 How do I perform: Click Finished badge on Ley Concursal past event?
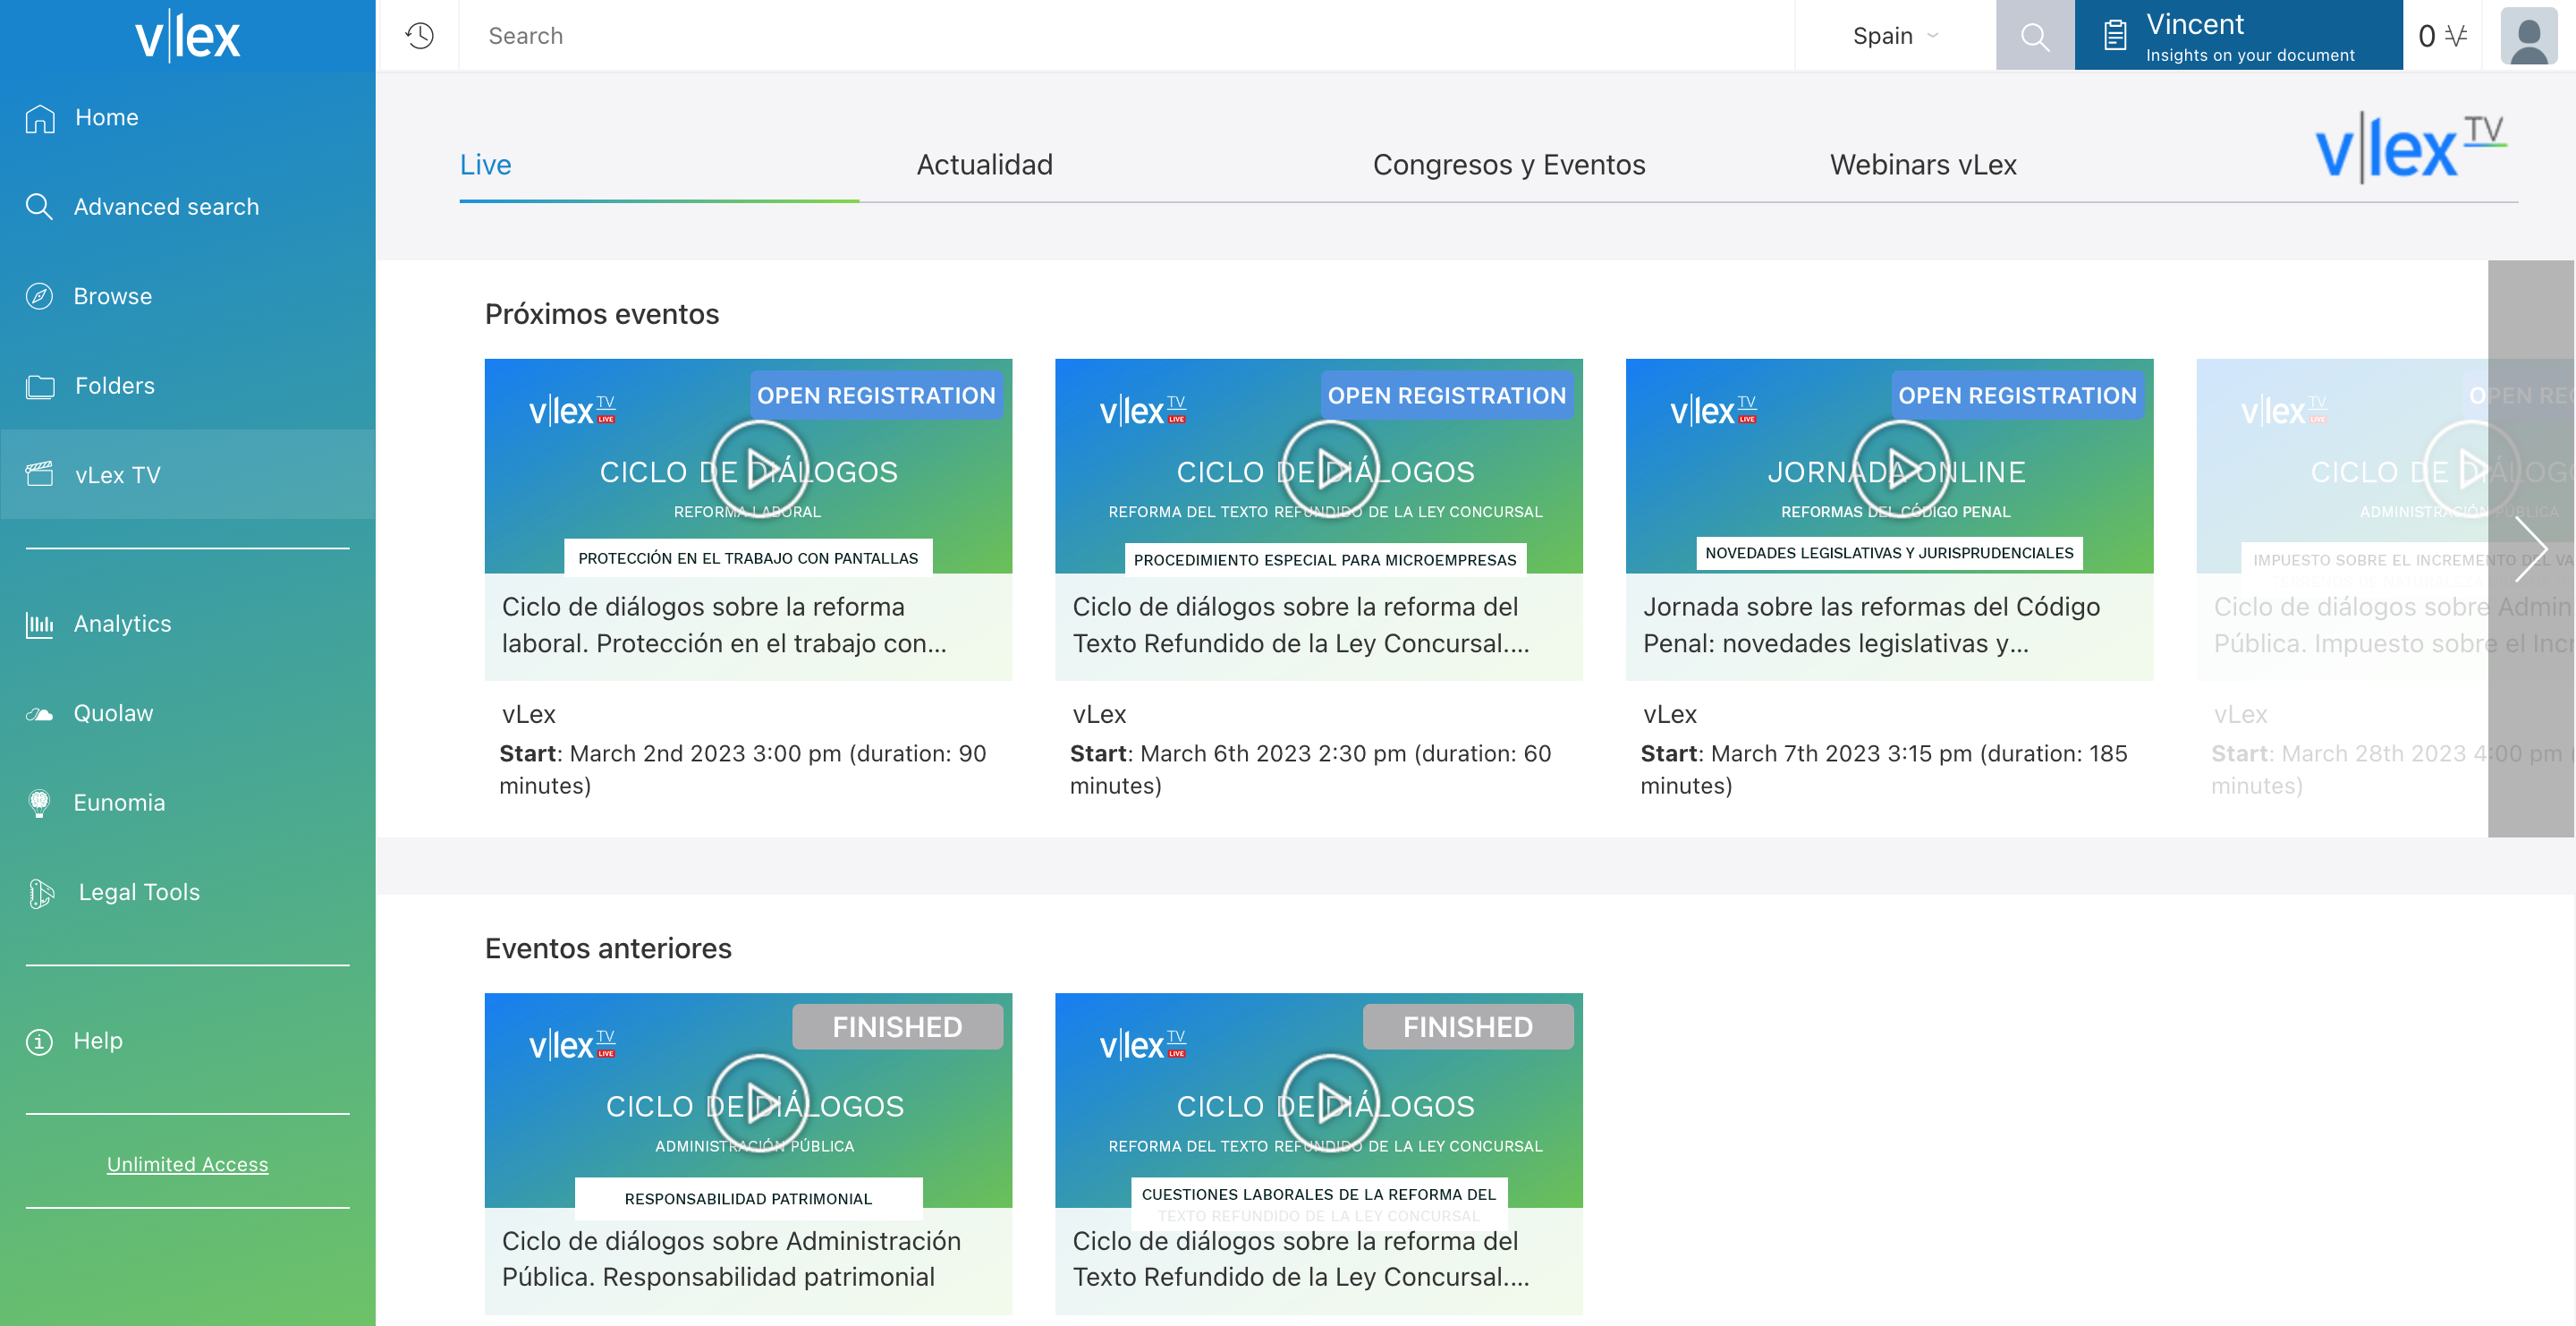click(x=1467, y=1028)
